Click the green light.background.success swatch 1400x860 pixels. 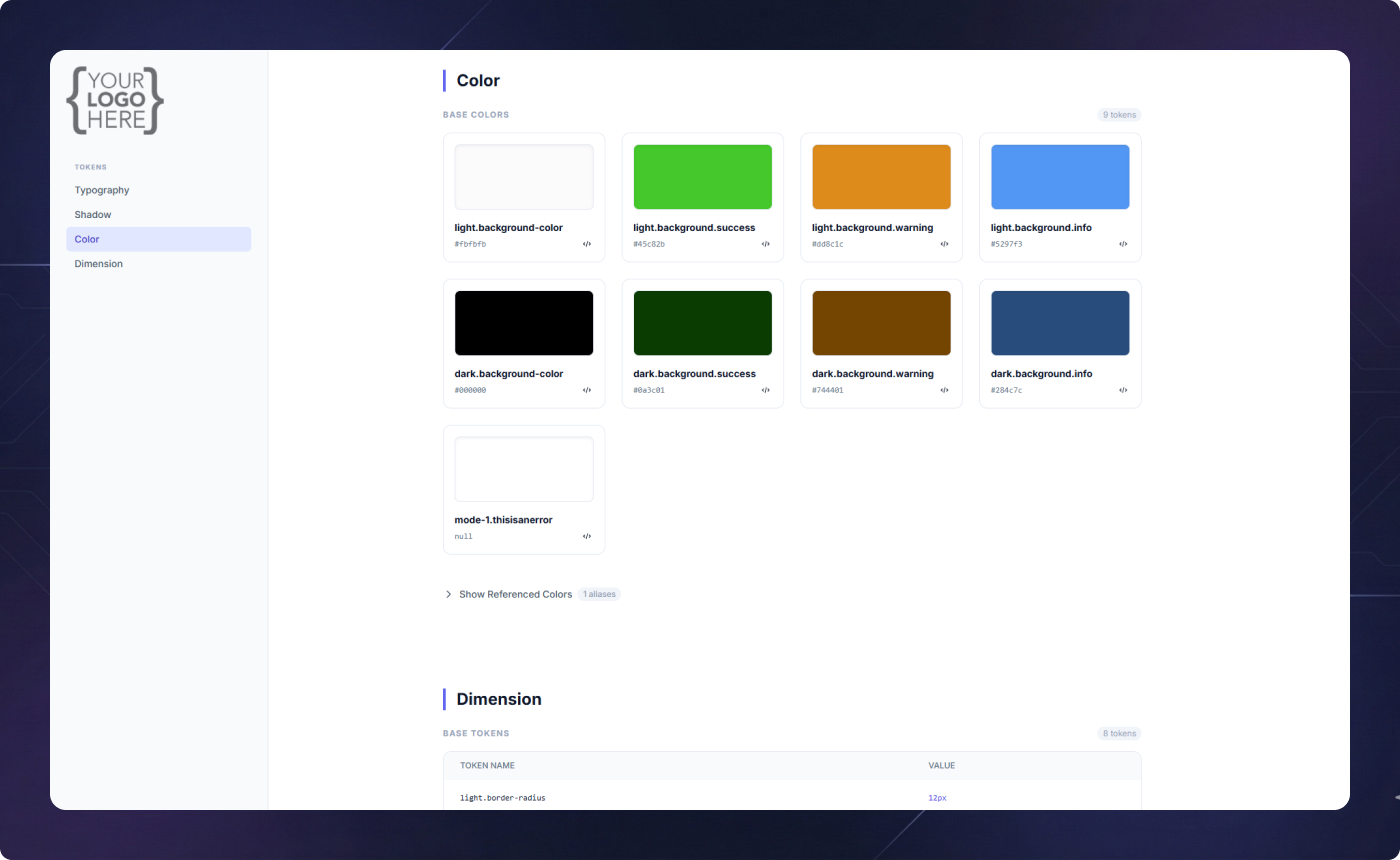[702, 176]
